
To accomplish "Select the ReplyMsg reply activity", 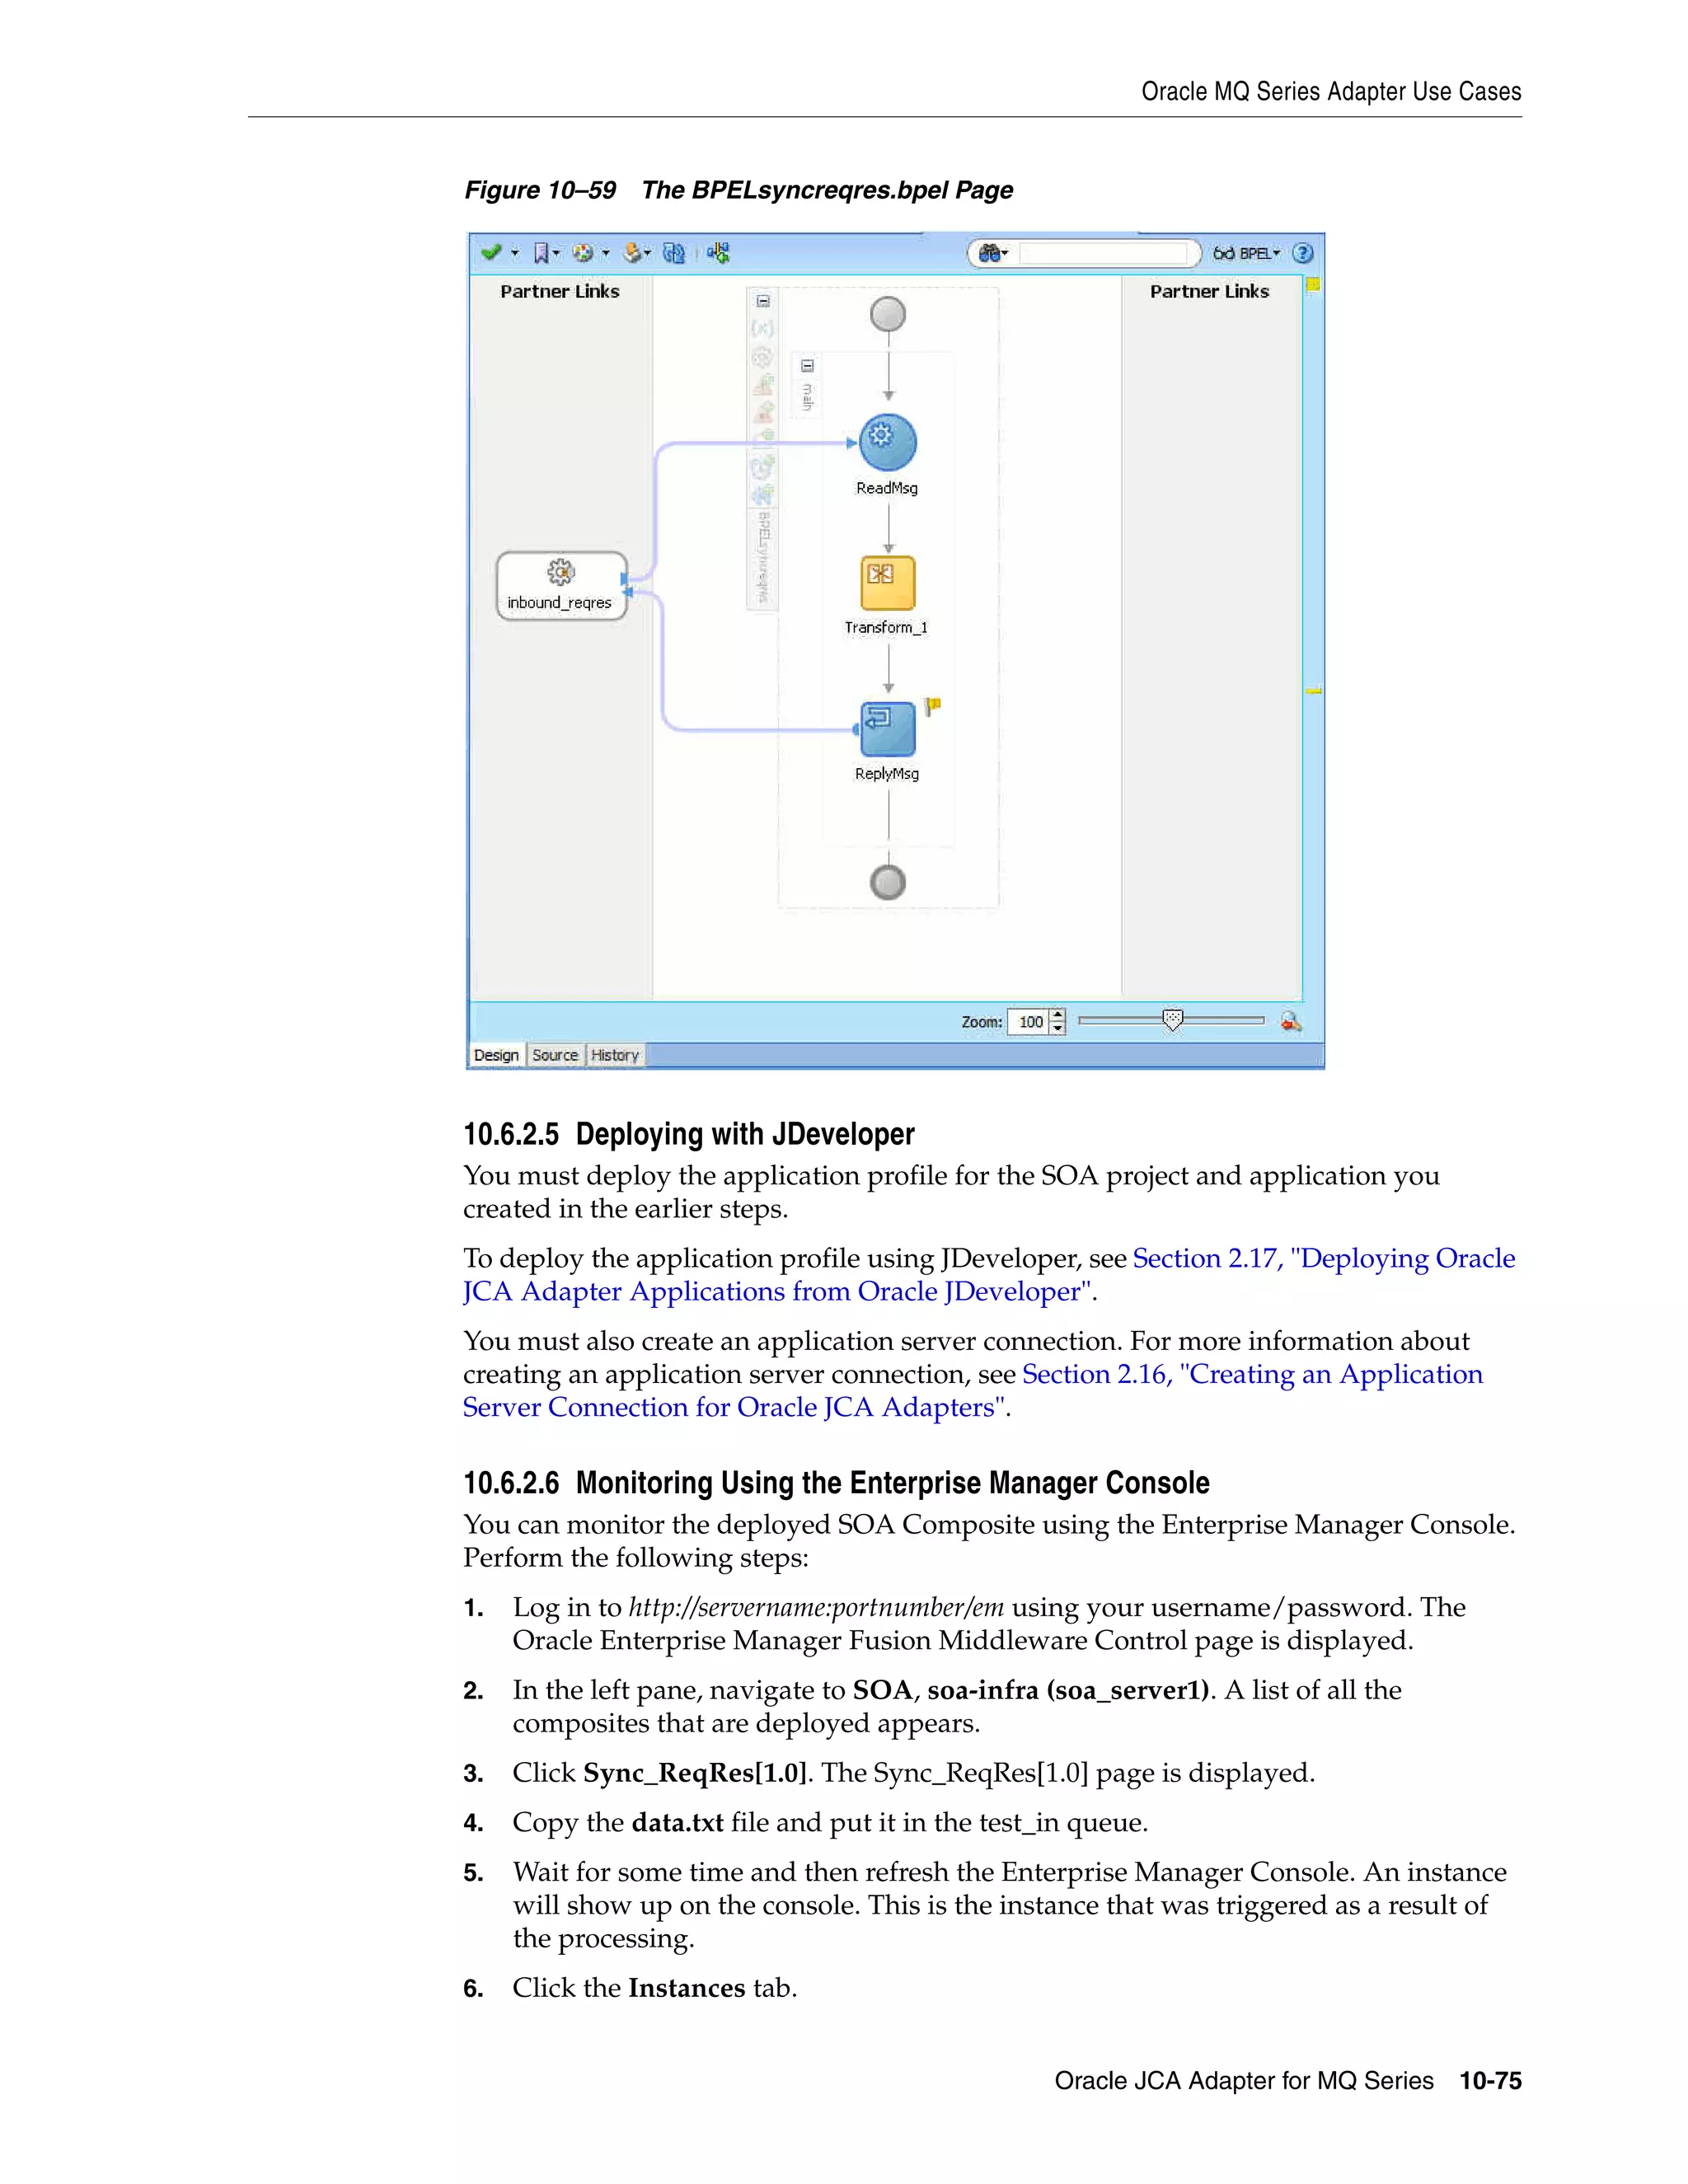I will click(x=887, y=728).
